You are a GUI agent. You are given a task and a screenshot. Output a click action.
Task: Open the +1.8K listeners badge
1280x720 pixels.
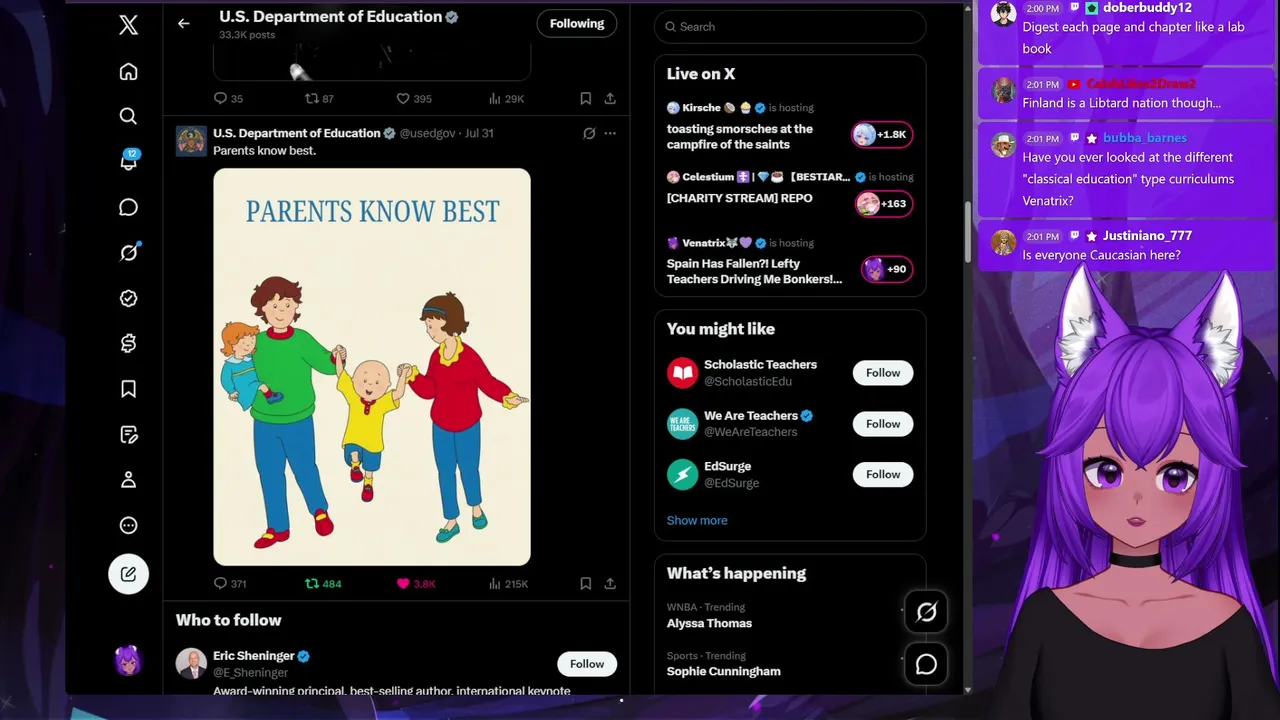[x=881, y=134]
